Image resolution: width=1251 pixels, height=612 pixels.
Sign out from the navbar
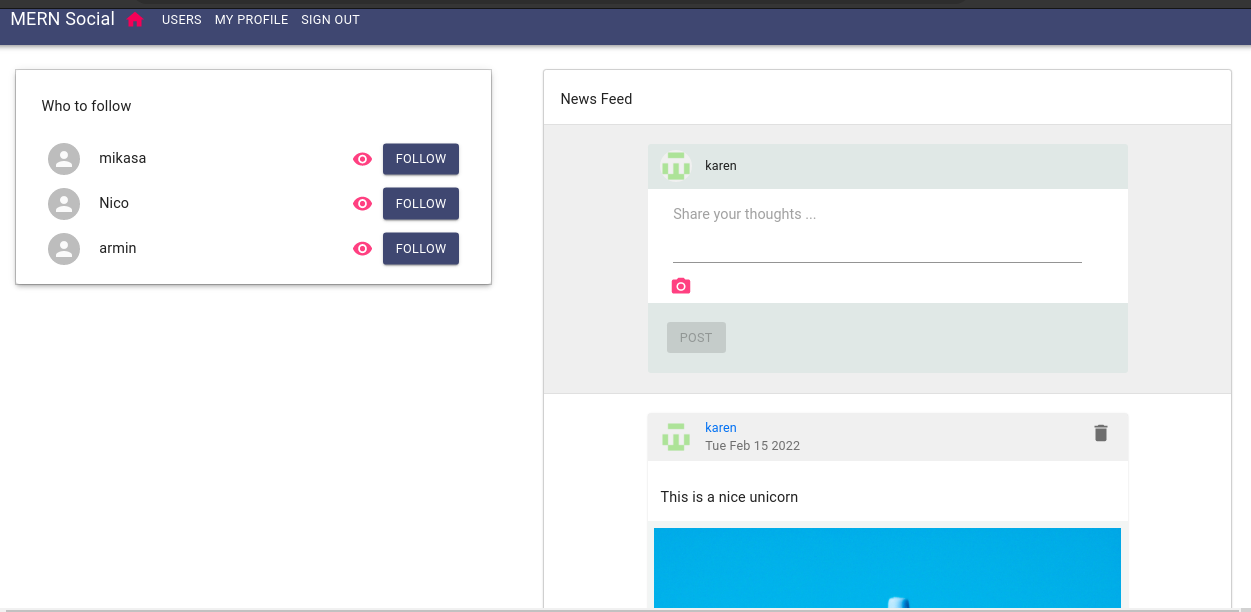point(330,20)
